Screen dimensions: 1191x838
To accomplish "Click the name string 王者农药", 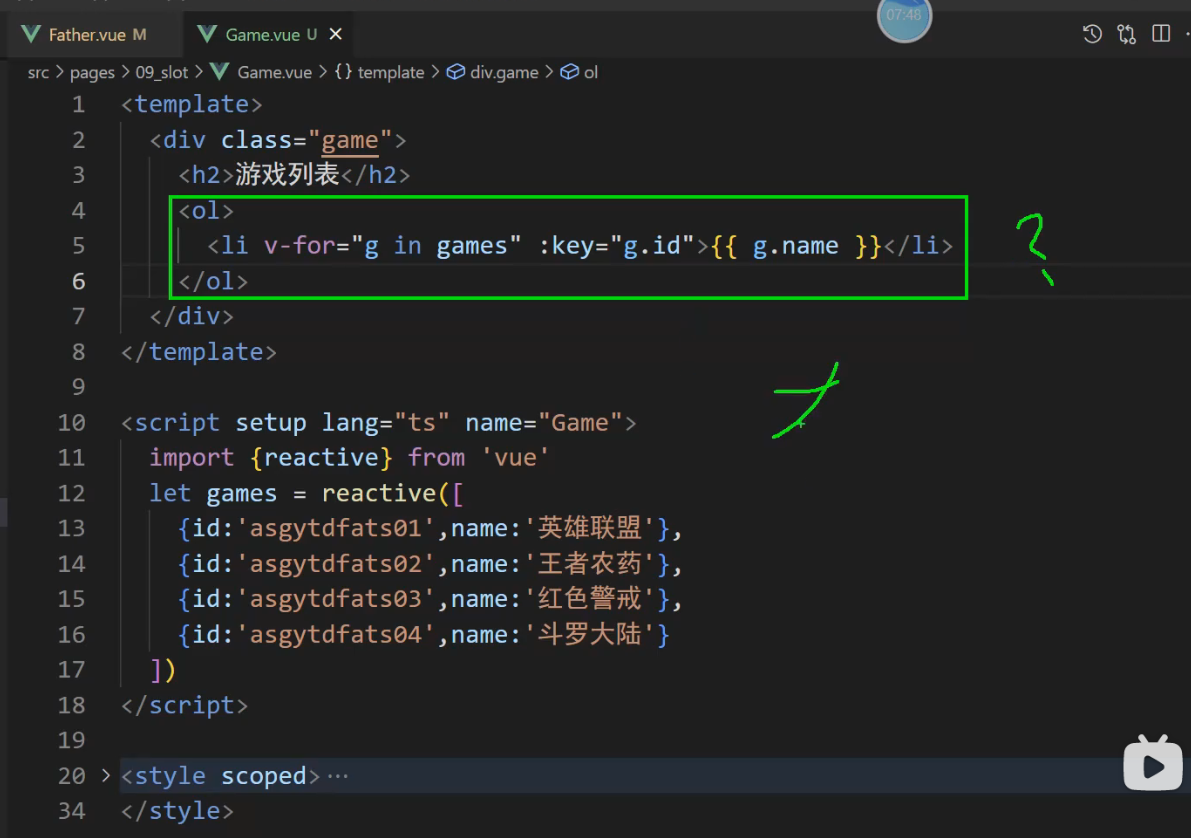I will coord(589,564).
